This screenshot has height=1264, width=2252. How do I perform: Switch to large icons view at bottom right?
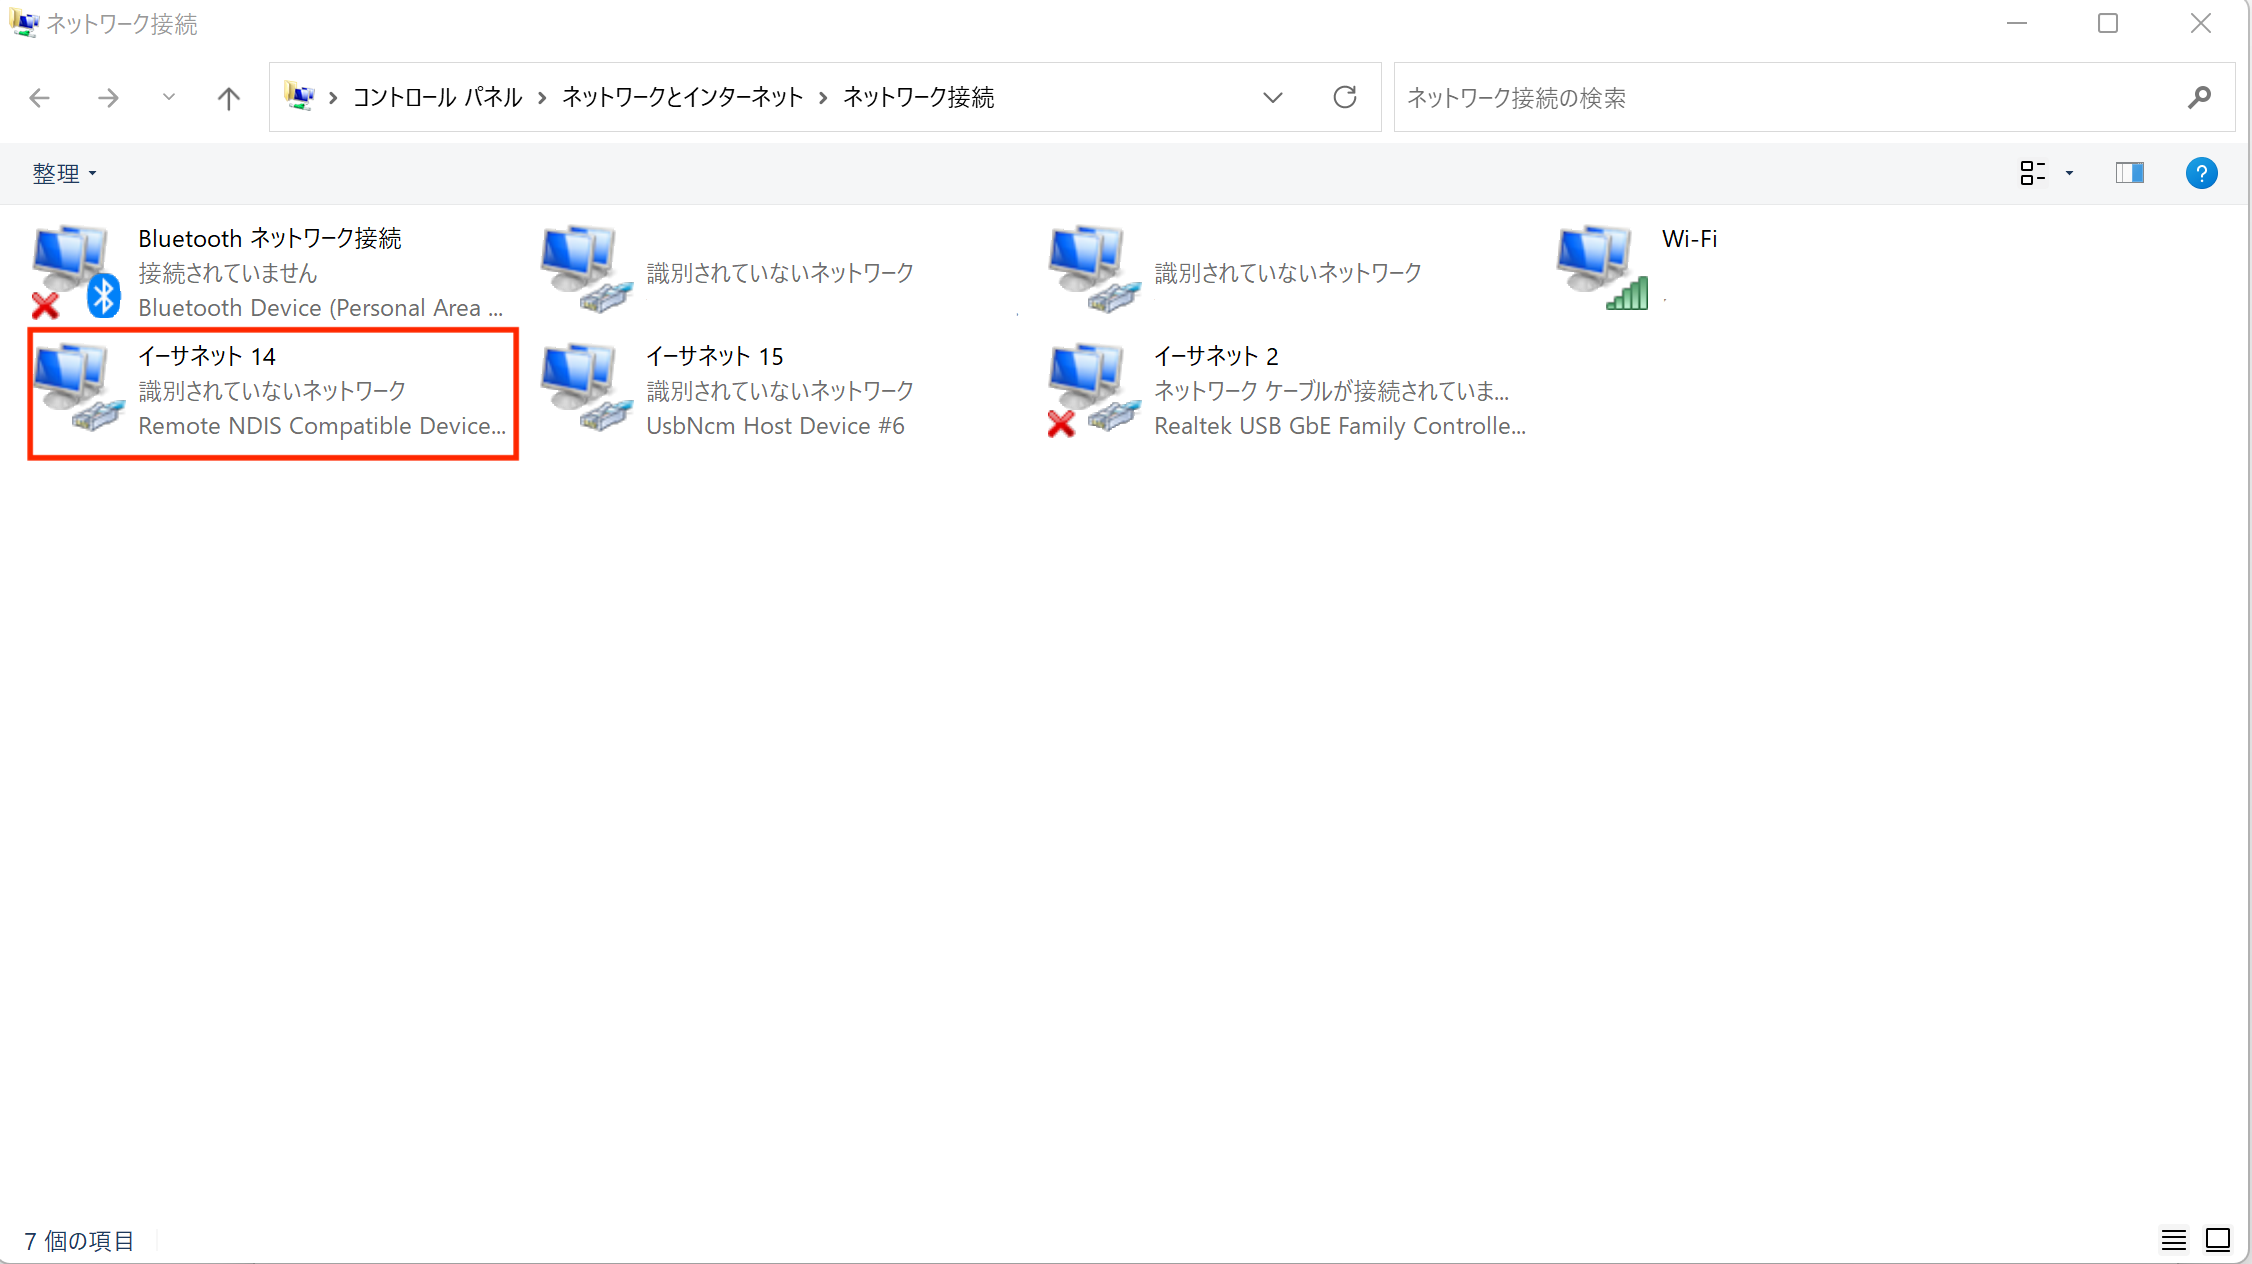pos(2218,1240)
